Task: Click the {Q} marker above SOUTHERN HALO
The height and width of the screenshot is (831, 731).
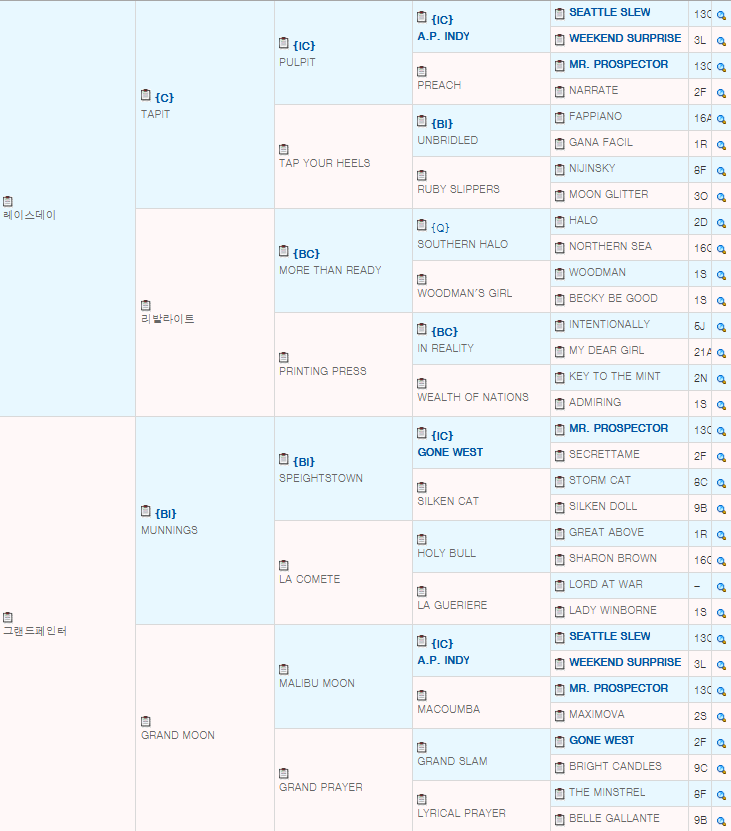Action: point(441,227)
